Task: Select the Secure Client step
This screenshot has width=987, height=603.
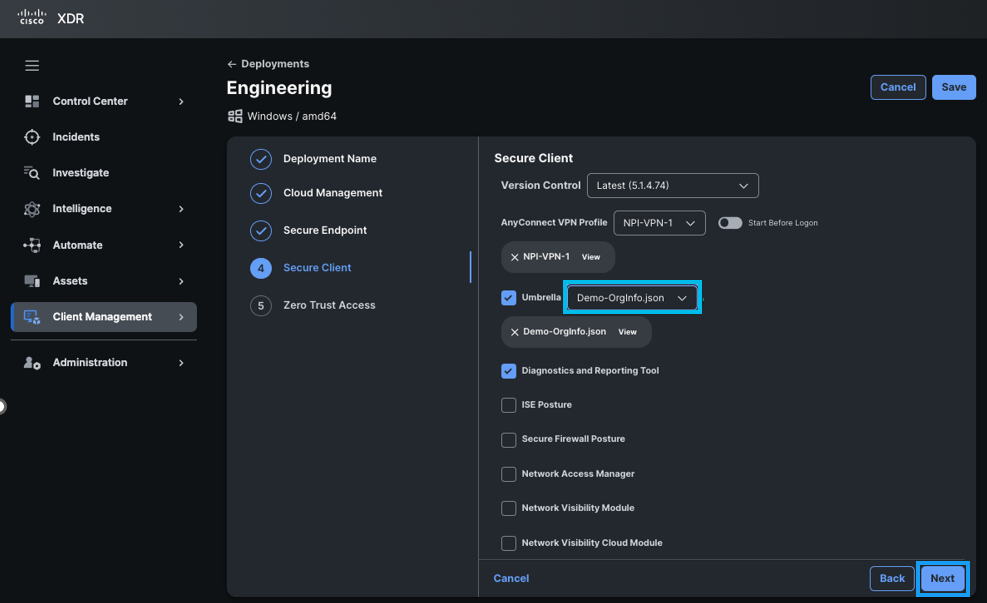Action: pyautogui.click(x=317, y=268)
